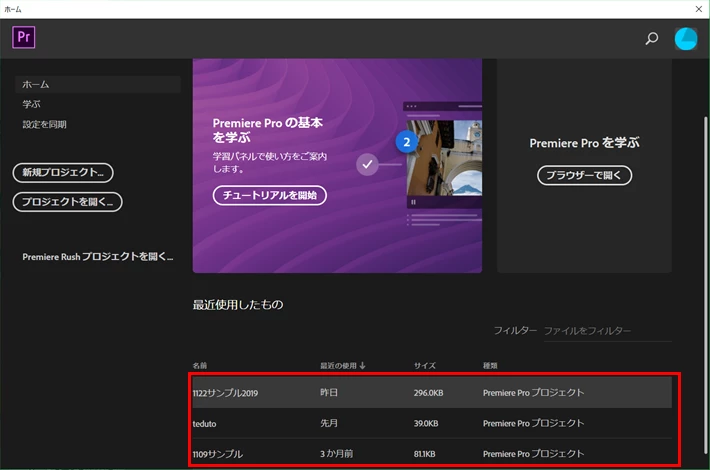Sort by 種類 column header
Screen dimensions: 710x470
coord(490,365)
